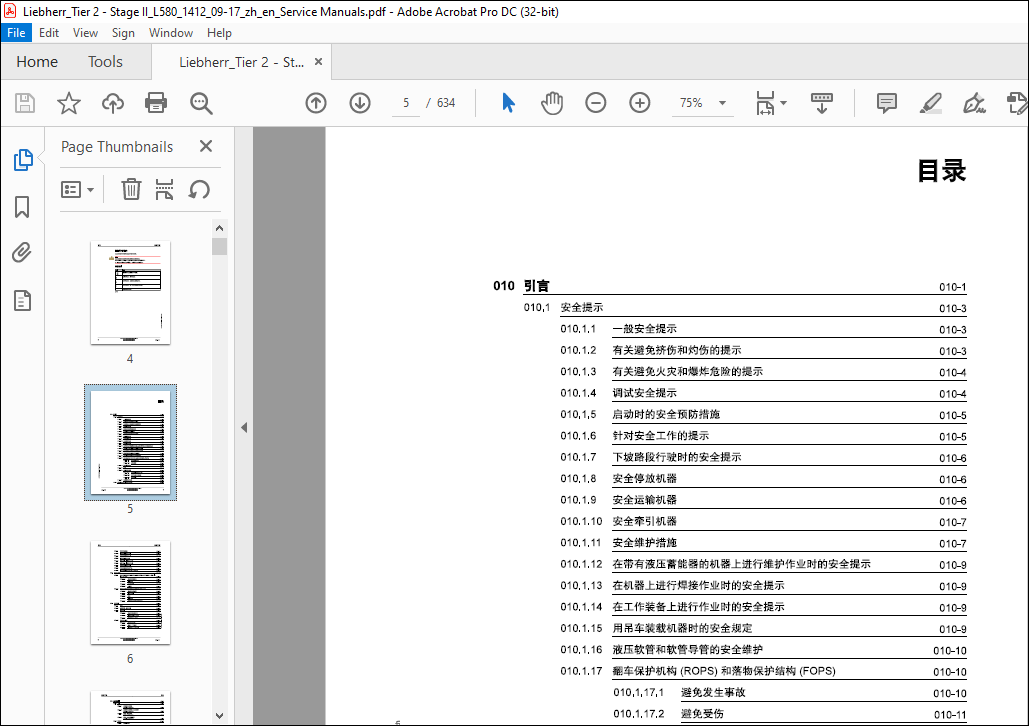This screenshot has width=1029, height=726.
Task: Click the upload to cloud icon
Action: (x=113, y=103)
